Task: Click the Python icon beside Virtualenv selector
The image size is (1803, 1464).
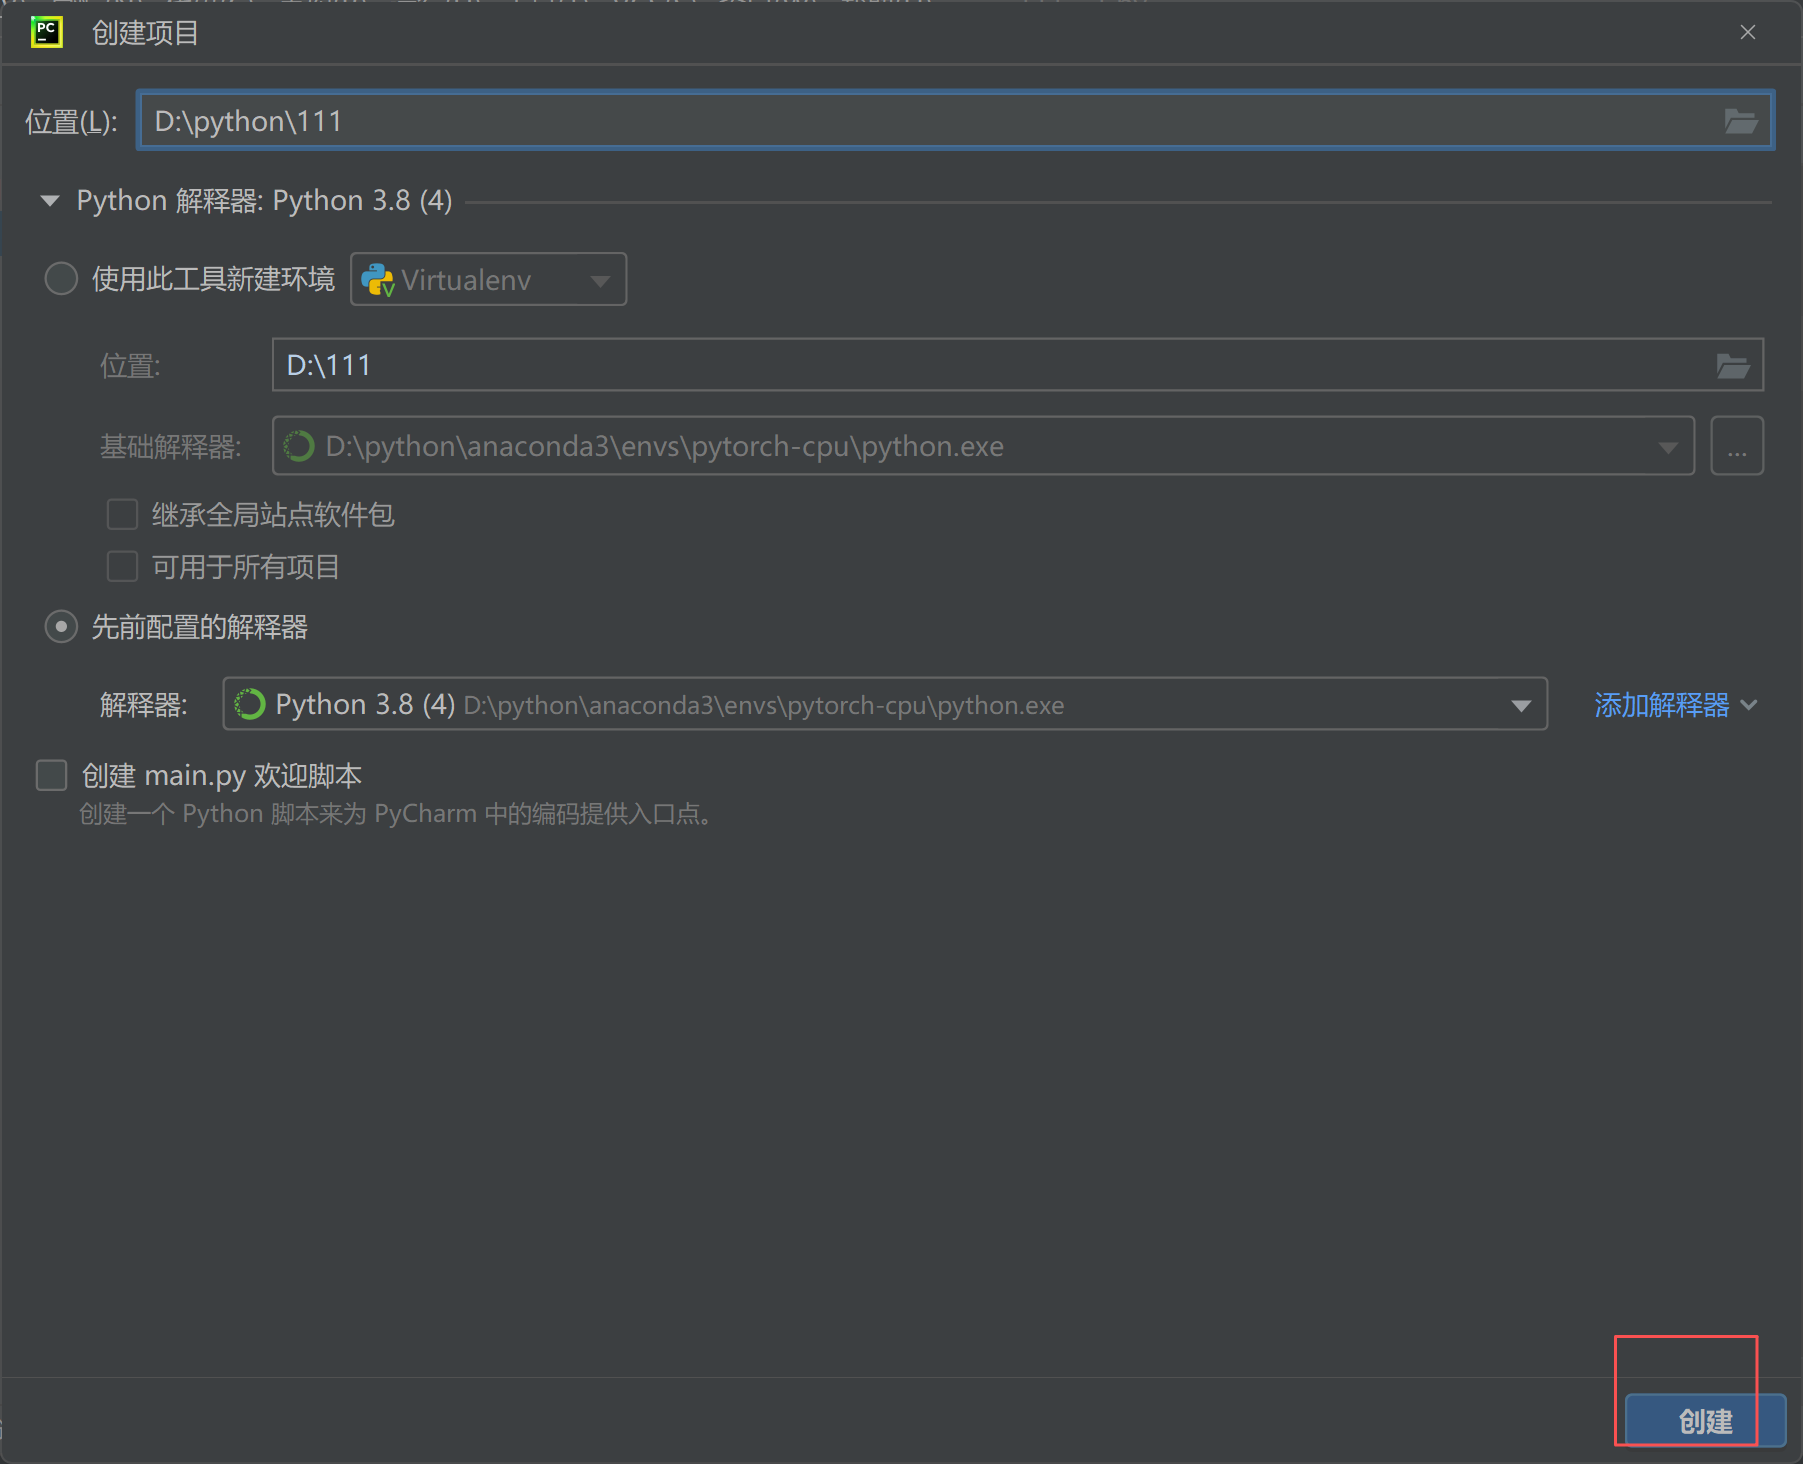Action: 377,280
